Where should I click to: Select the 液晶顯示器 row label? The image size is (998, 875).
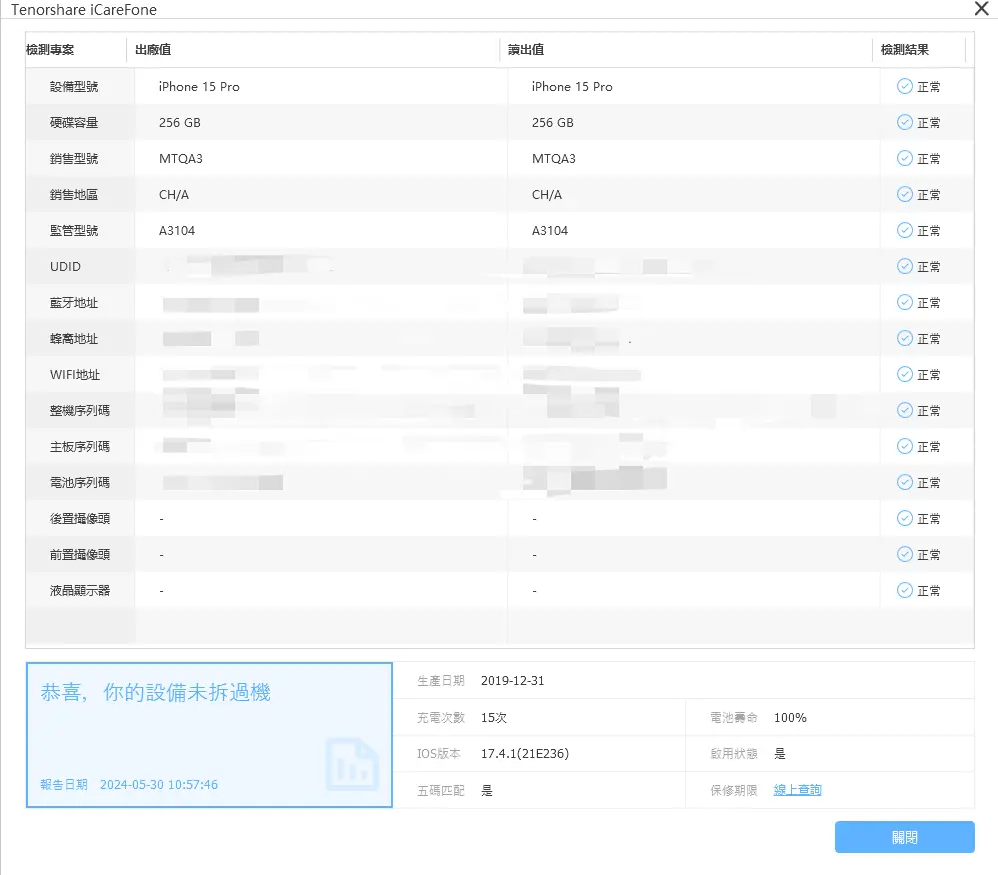point(80,590)
